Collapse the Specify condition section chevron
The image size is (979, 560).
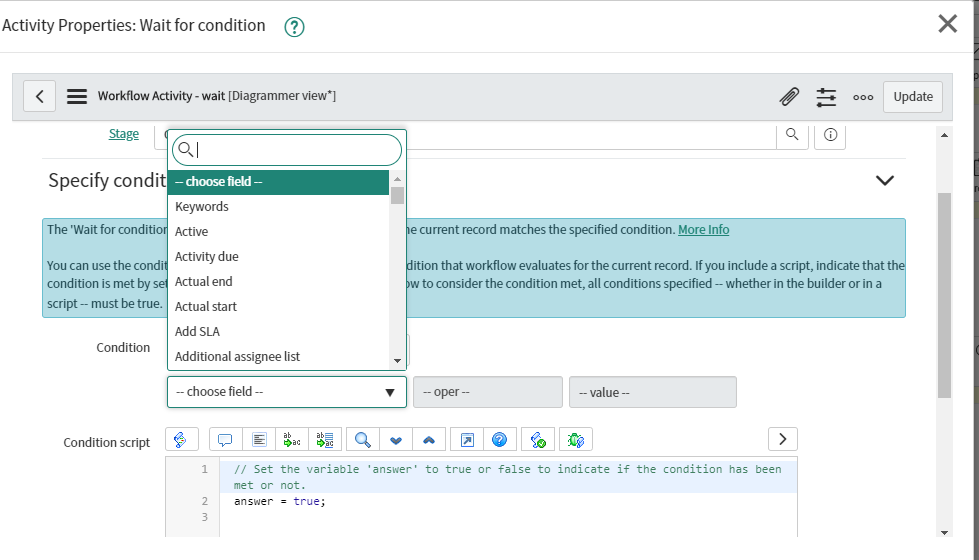pyautogui.click(x=885, y=180)
